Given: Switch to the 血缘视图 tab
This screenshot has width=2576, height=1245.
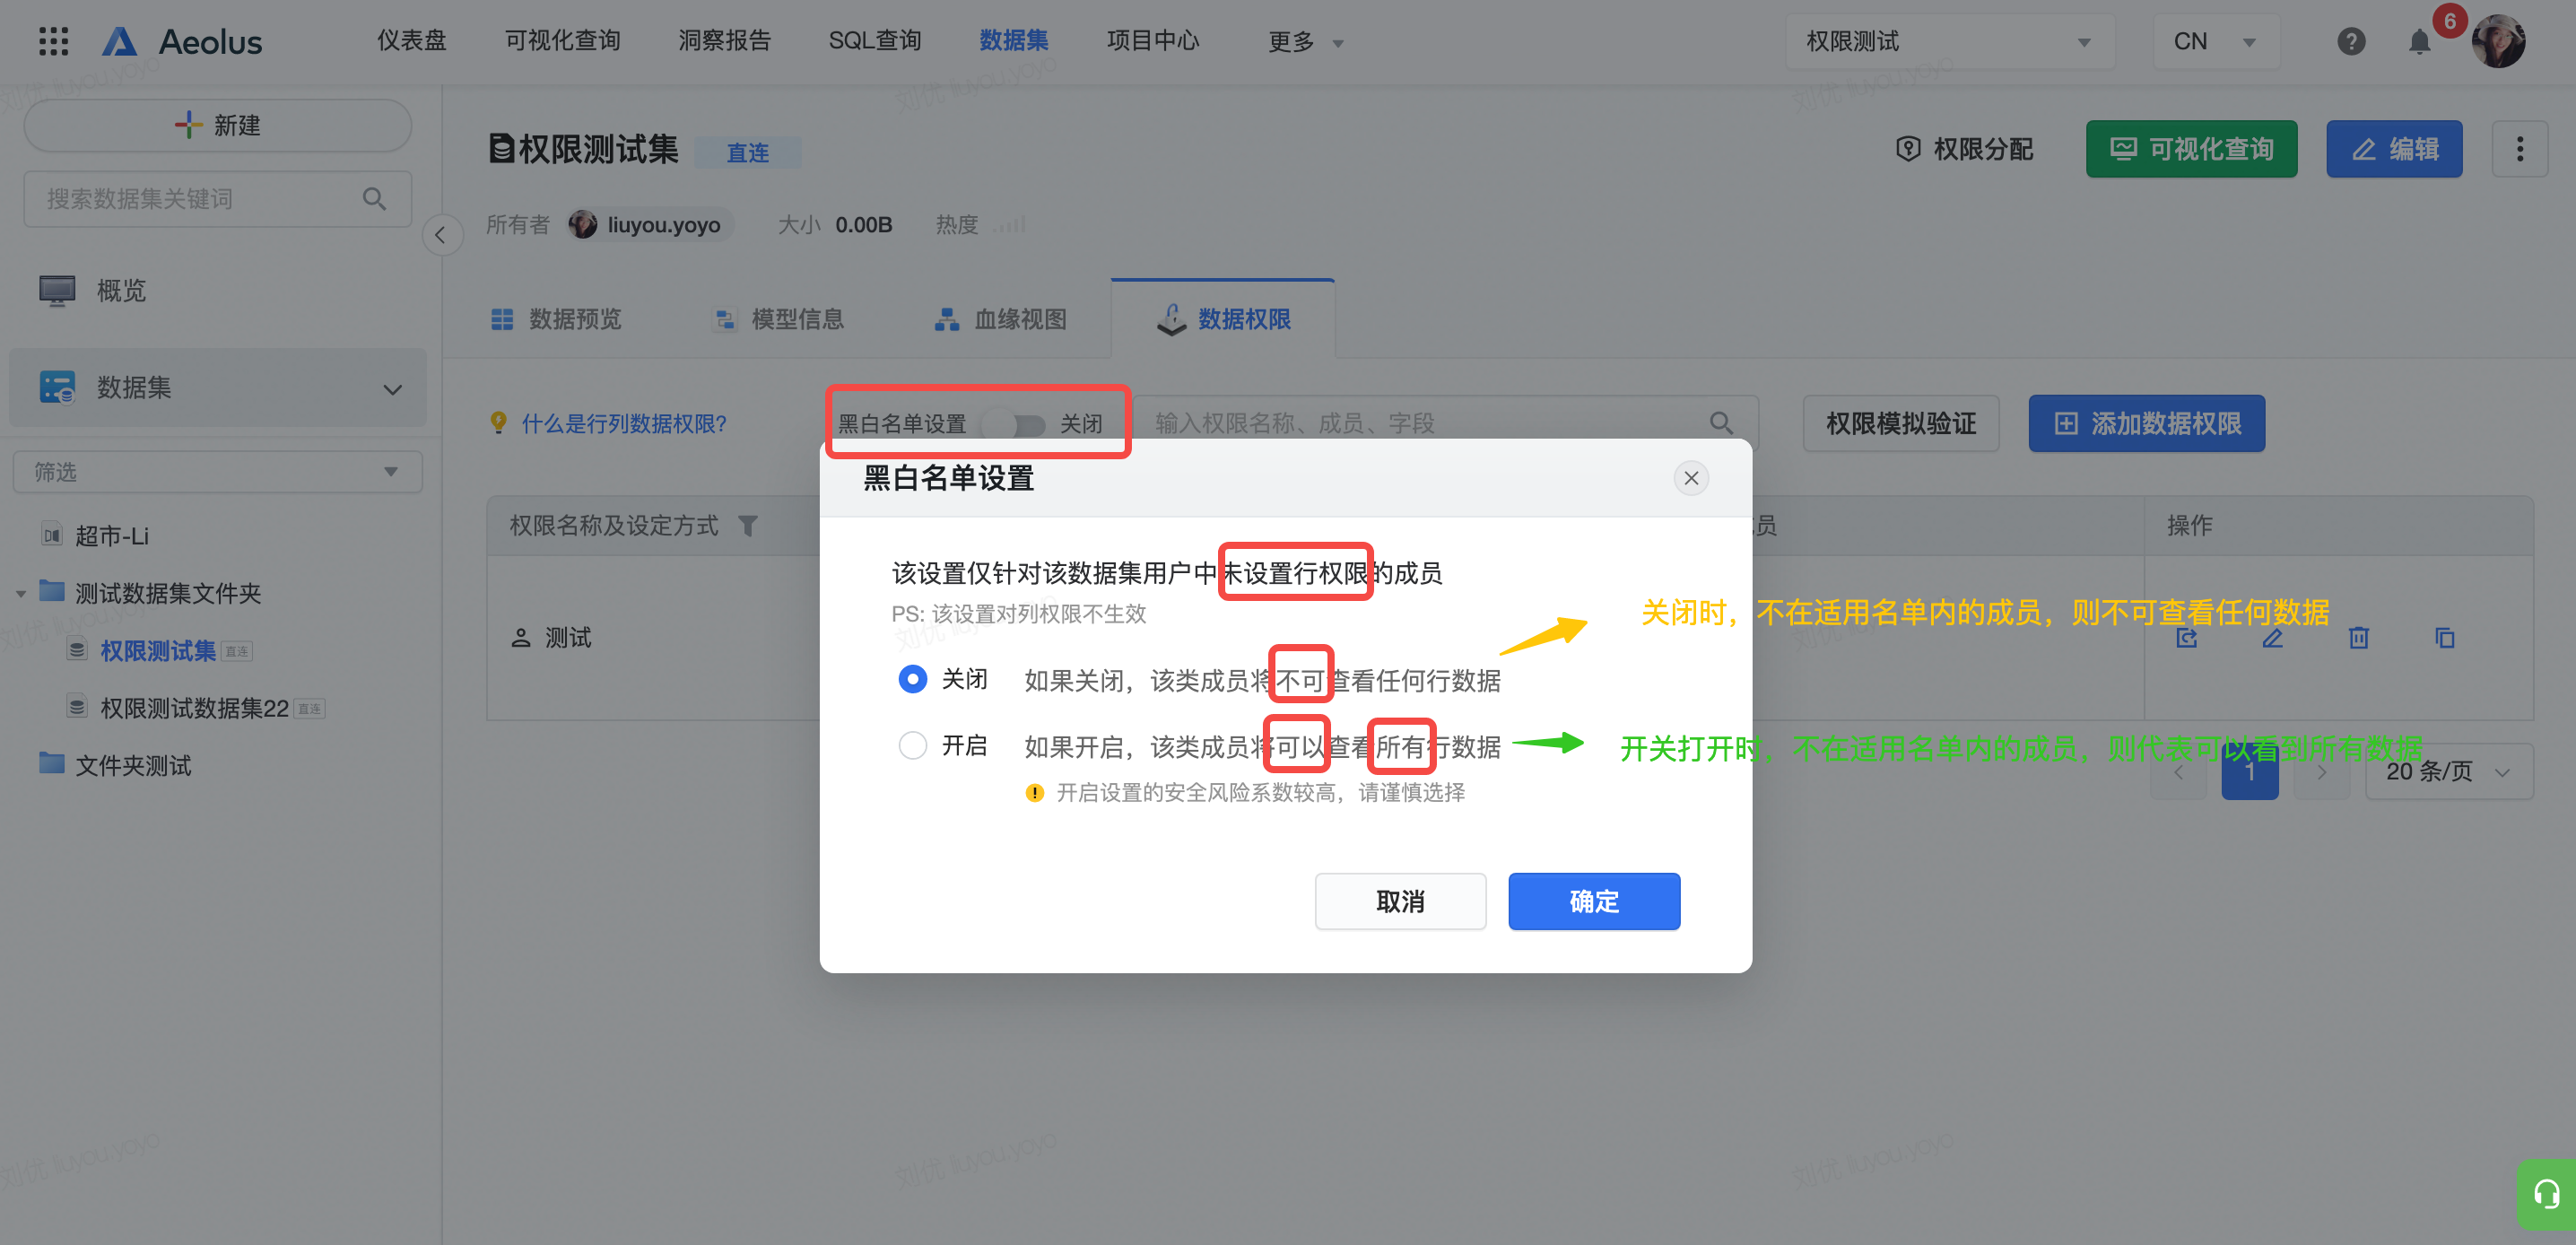Looking at the screenshot, I should [x=1000, y=319].
